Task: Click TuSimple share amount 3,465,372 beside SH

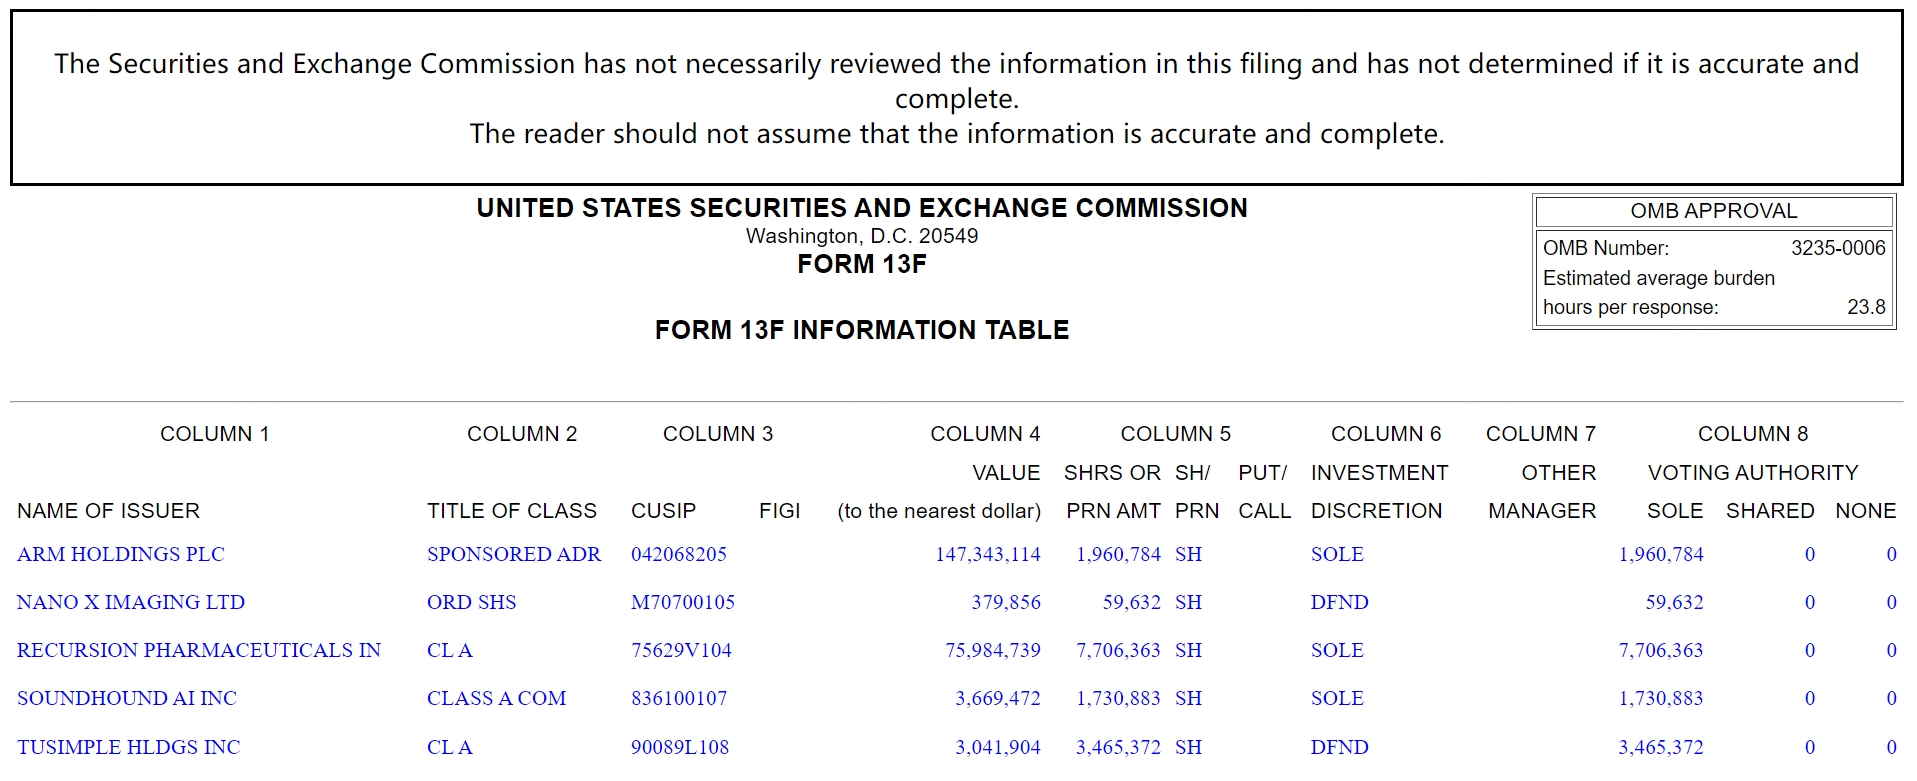Action: coord(1118,747)
